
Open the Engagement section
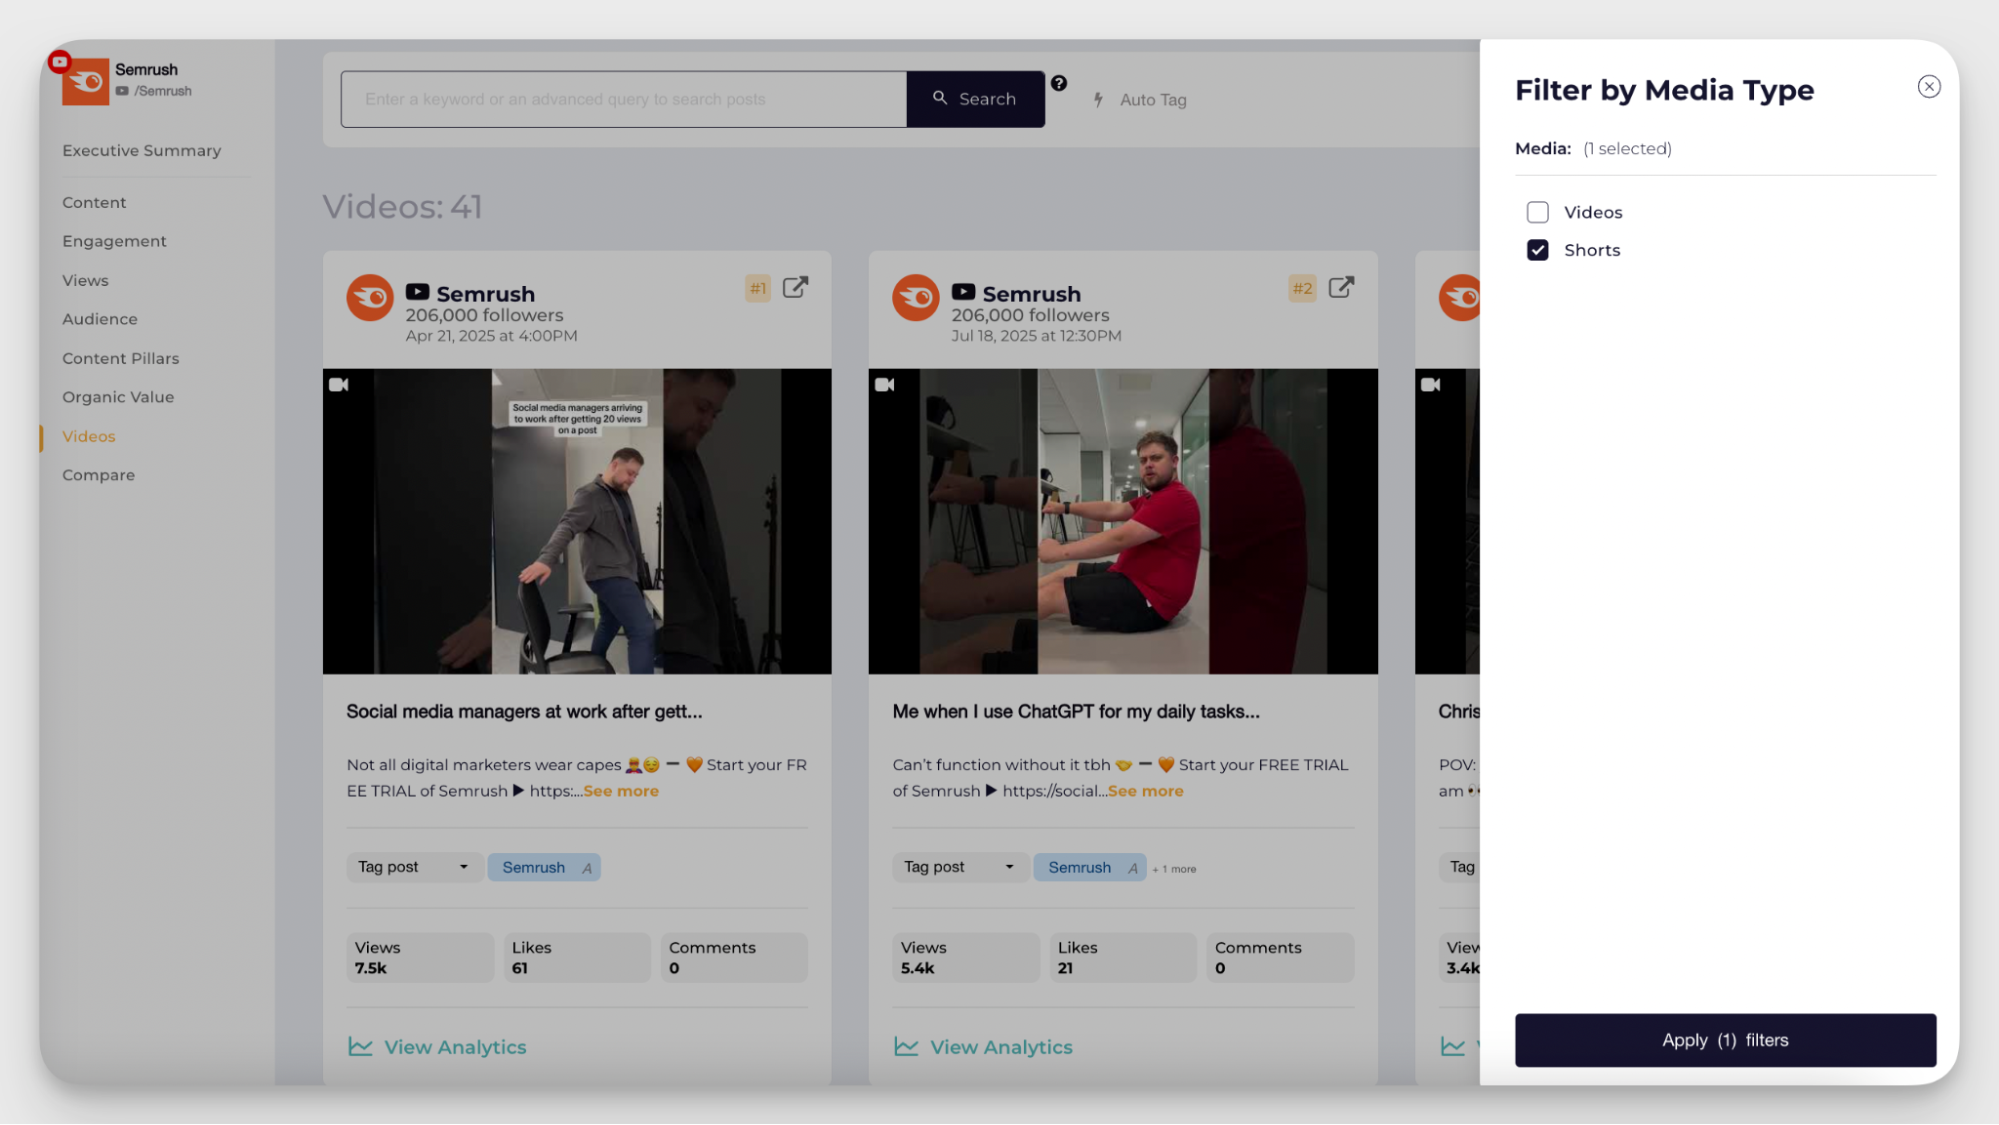pyautogui.click(x=114, y=241)
